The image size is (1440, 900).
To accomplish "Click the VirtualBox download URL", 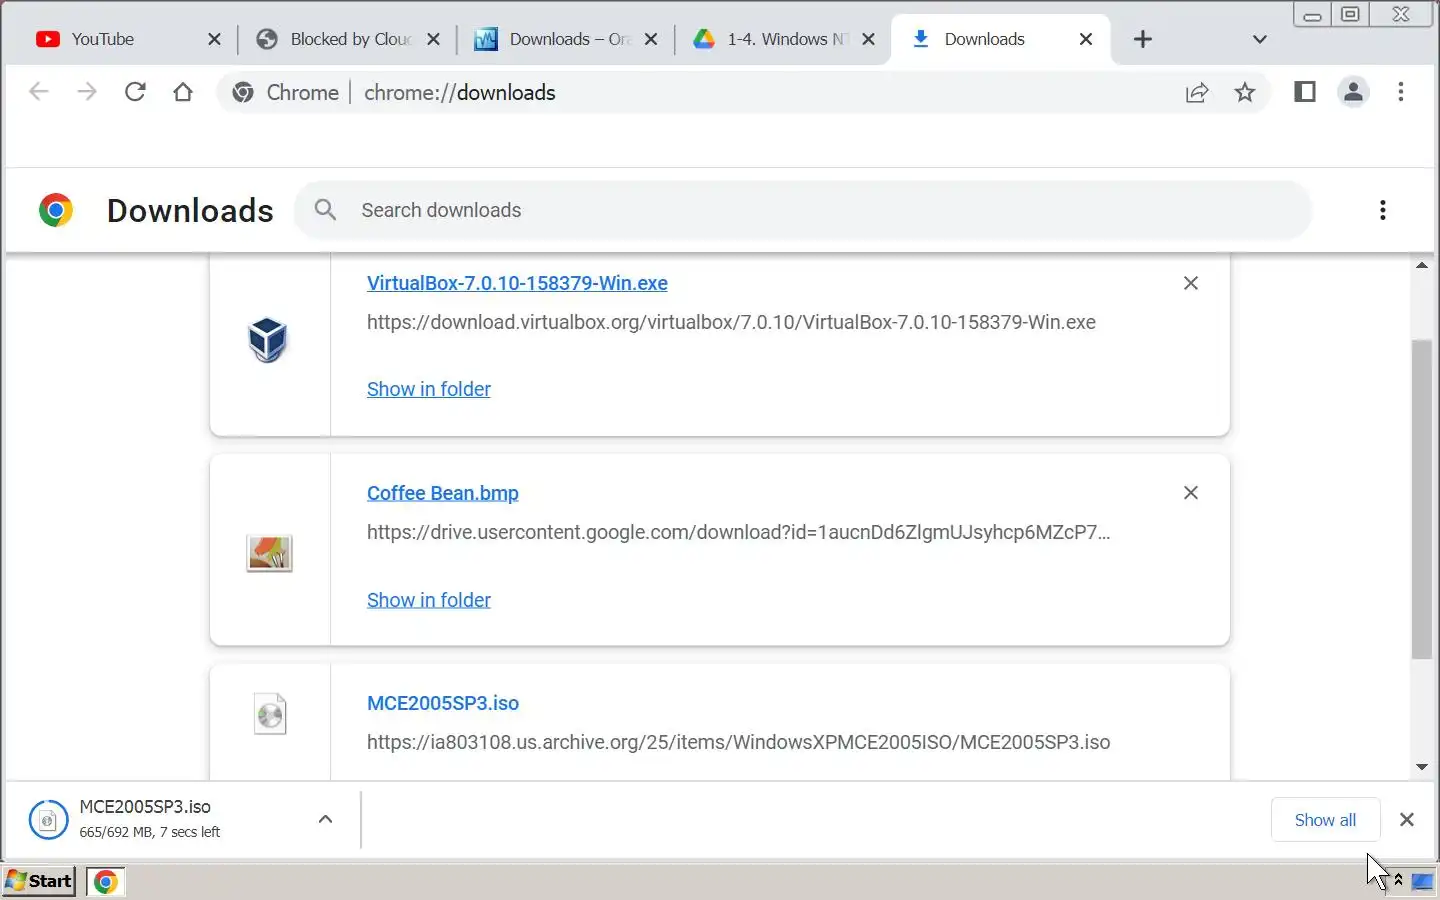I will pos(731,322).
